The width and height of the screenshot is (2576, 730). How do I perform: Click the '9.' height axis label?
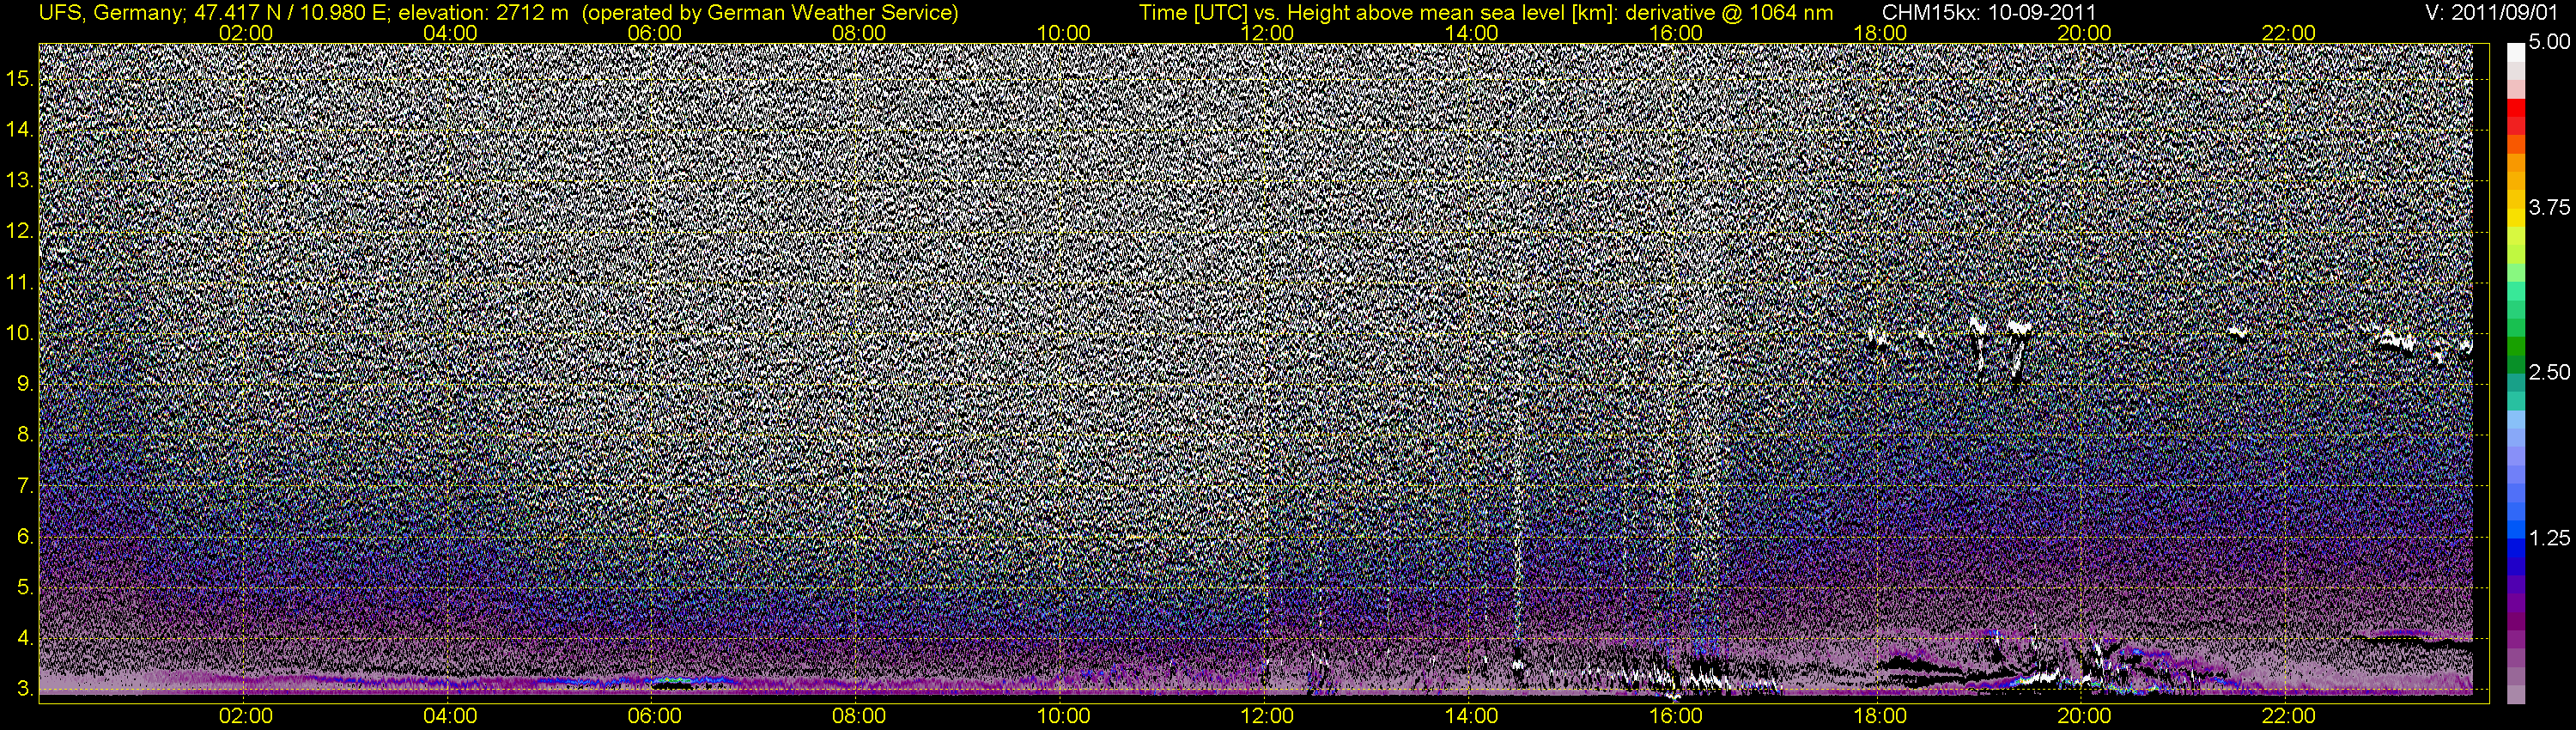tap(26, 384)
